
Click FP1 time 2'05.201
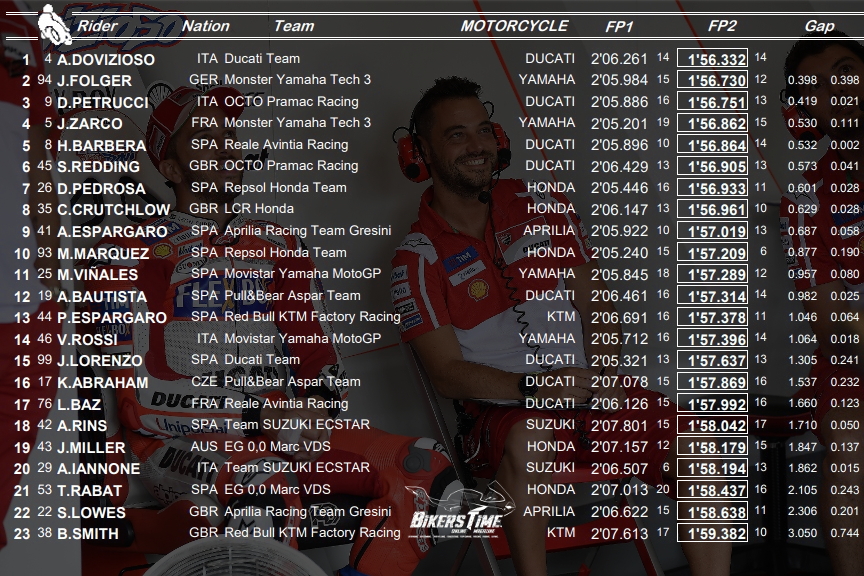[619, 123]
